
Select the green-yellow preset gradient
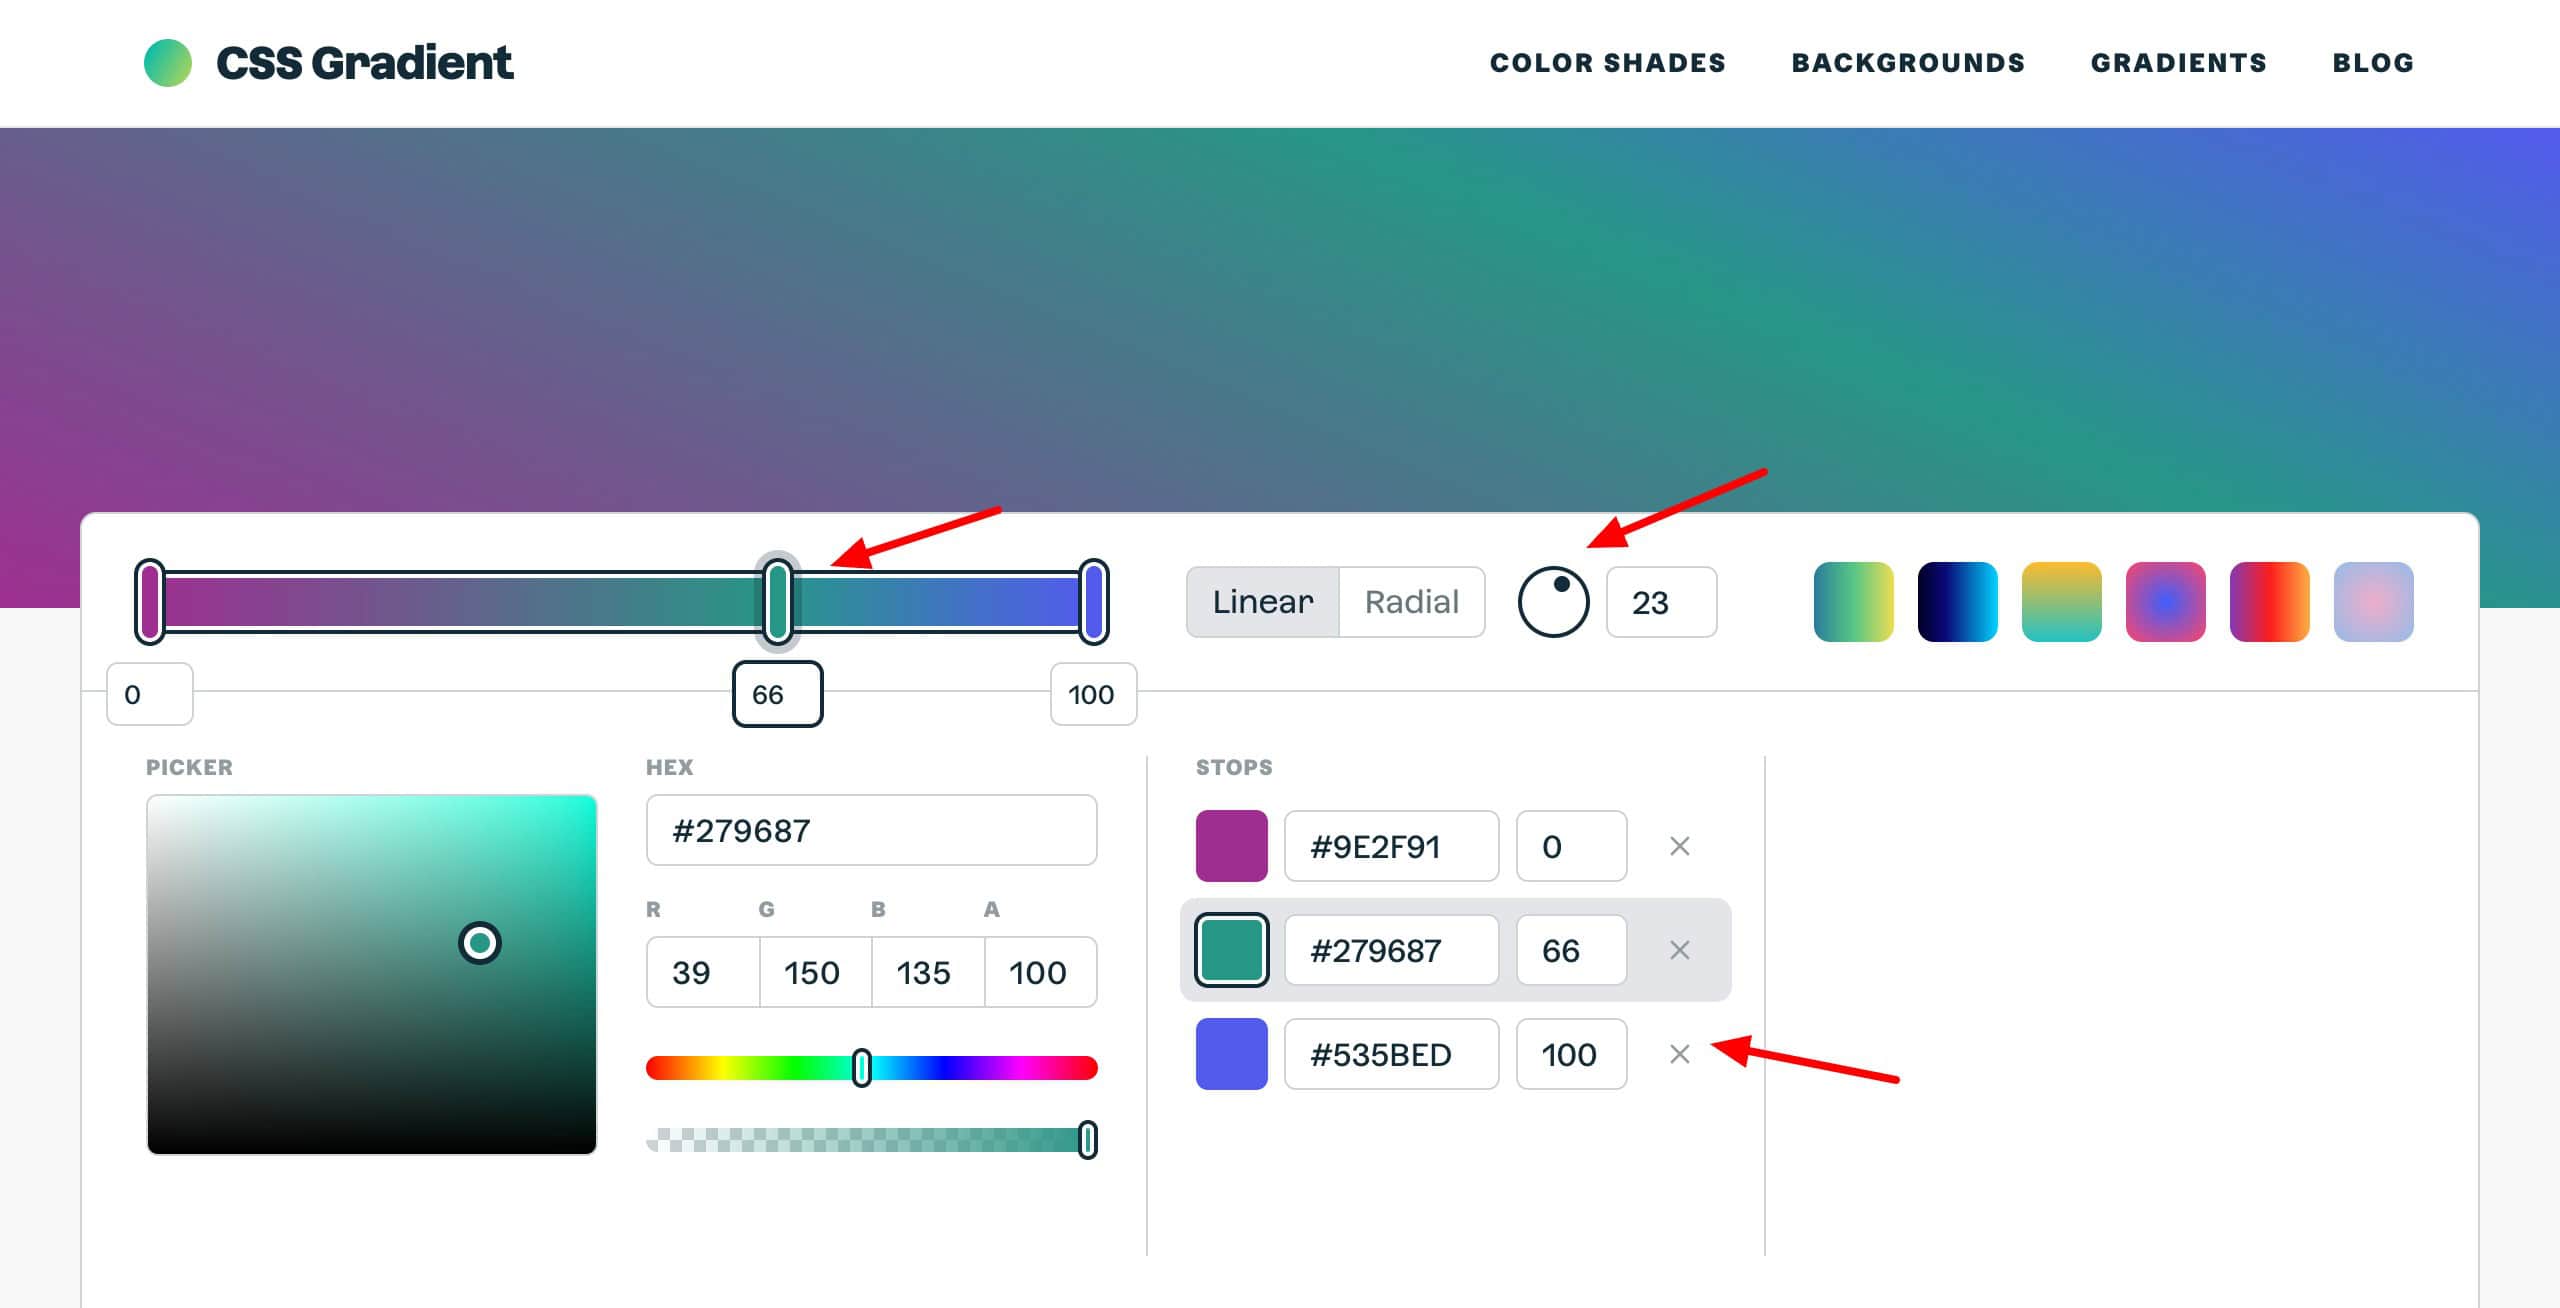(1853, 602)
